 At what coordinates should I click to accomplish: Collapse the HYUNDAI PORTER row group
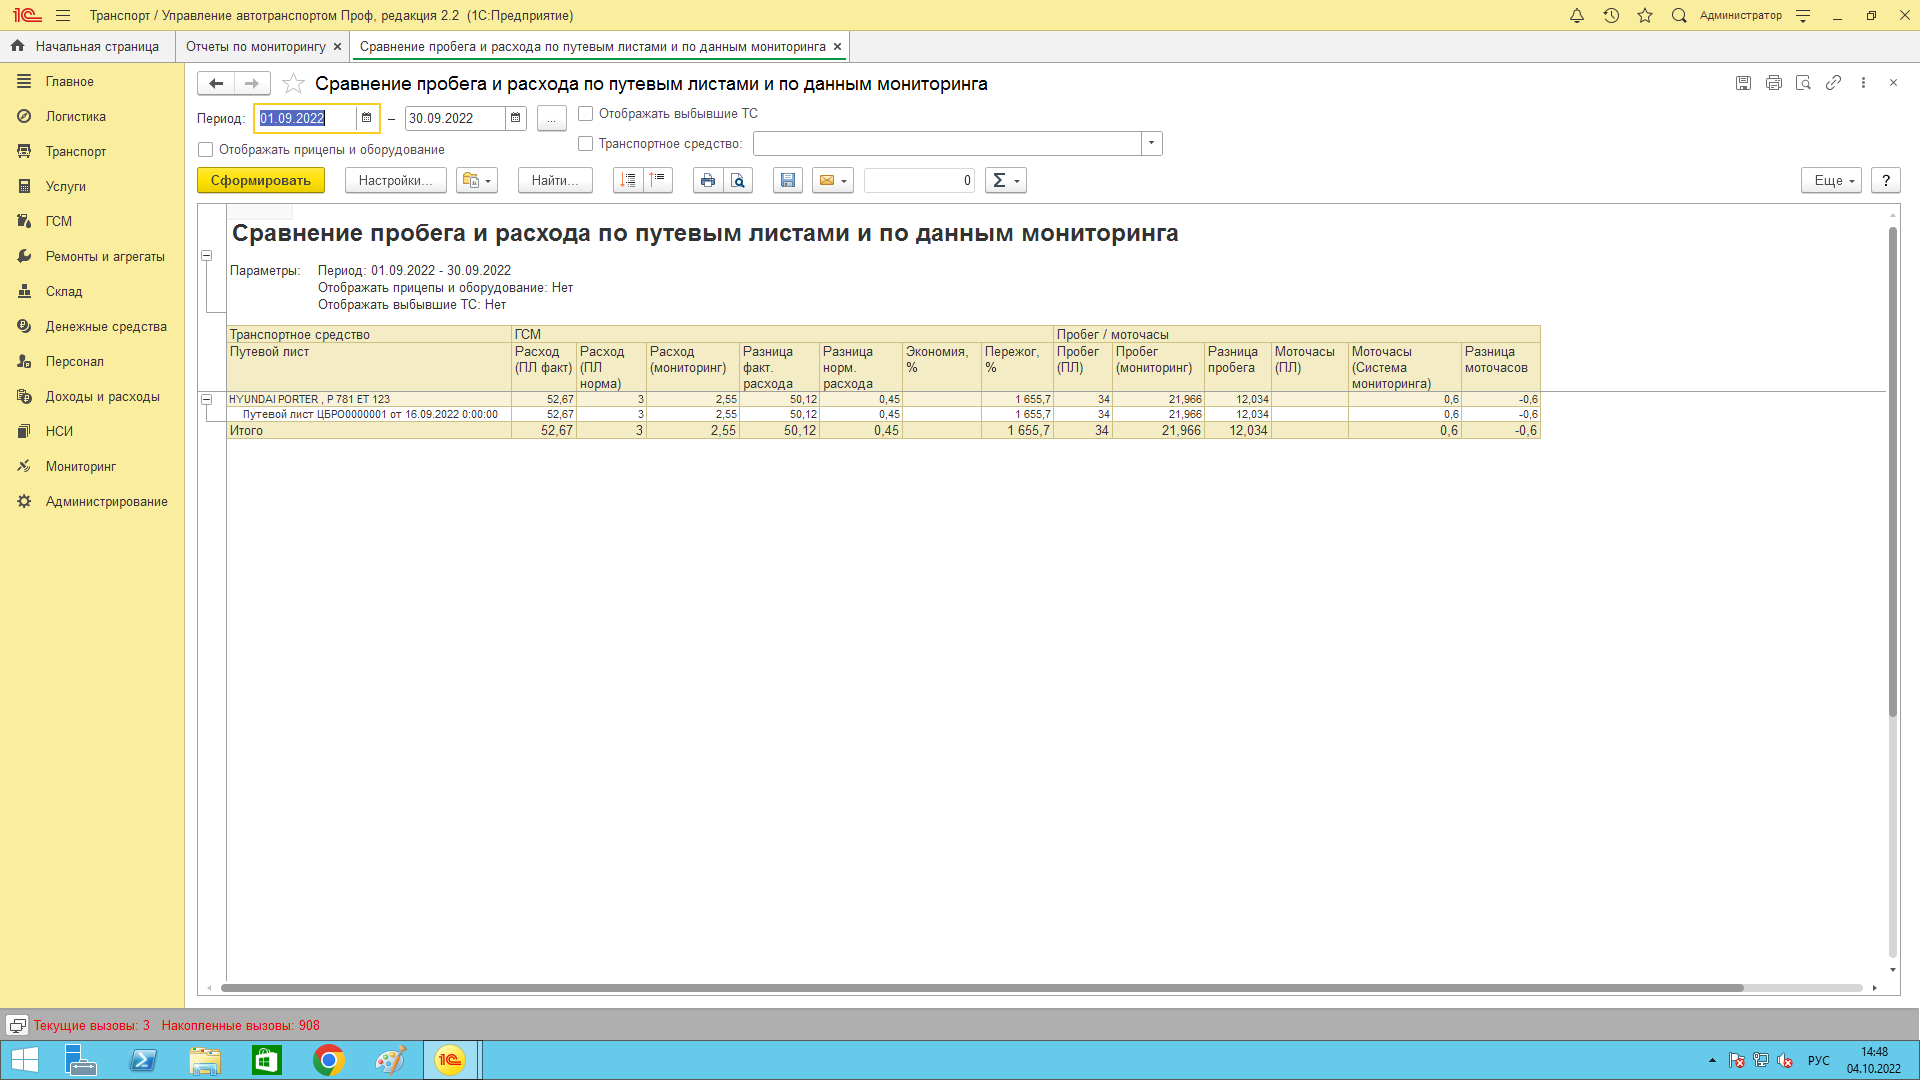click(207, 399)
